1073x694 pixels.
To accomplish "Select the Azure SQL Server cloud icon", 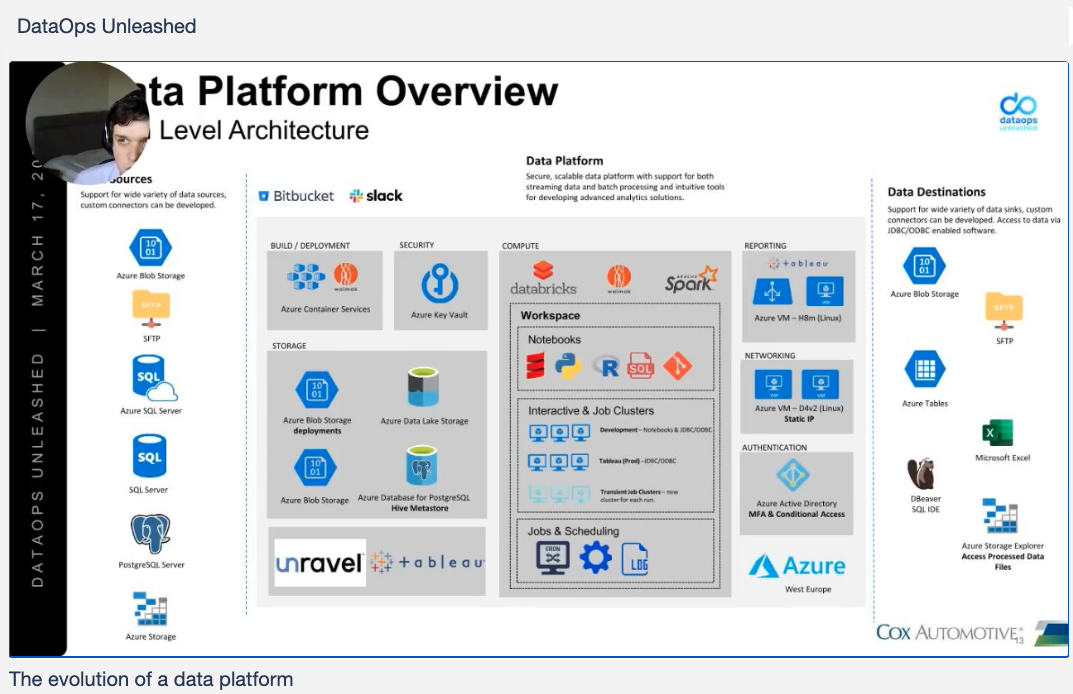I will 154,378.
